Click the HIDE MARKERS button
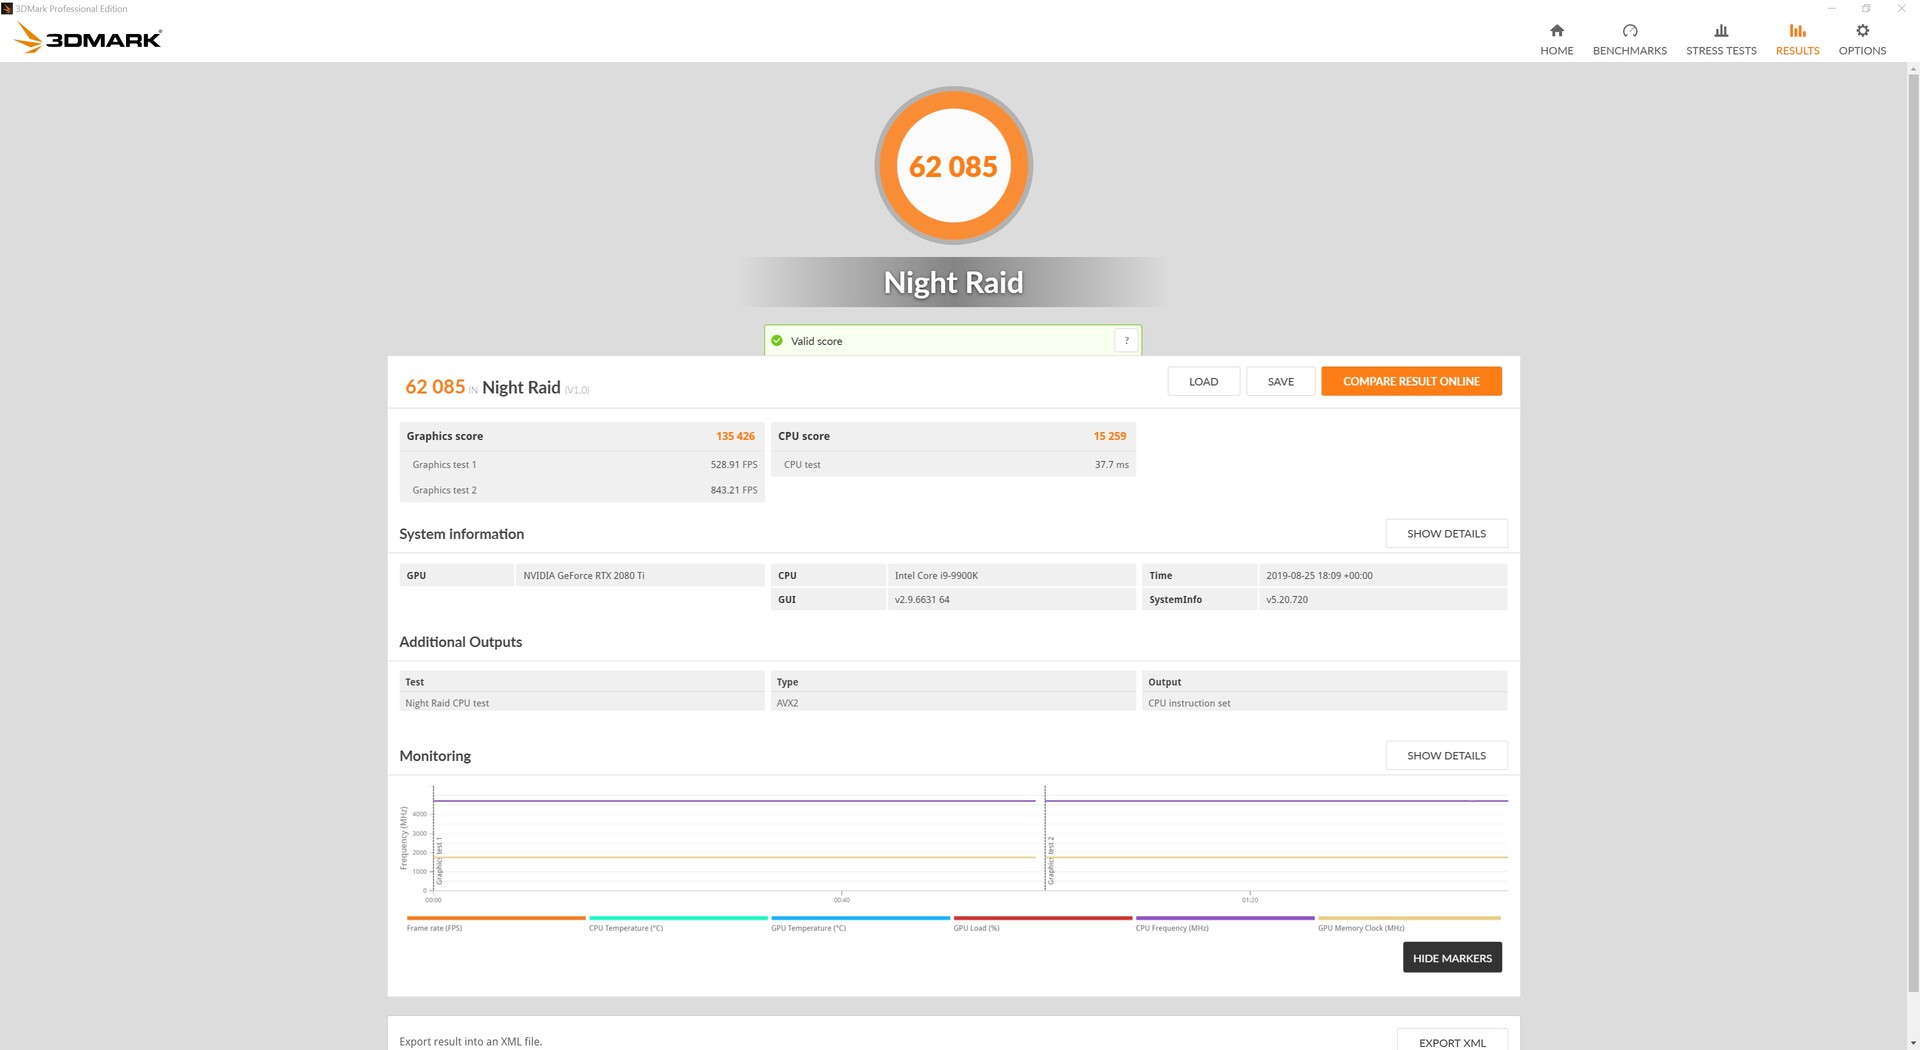The height and width of the screenshot is (1050, 1920). pyautogui.click(x=1452, y=958)
